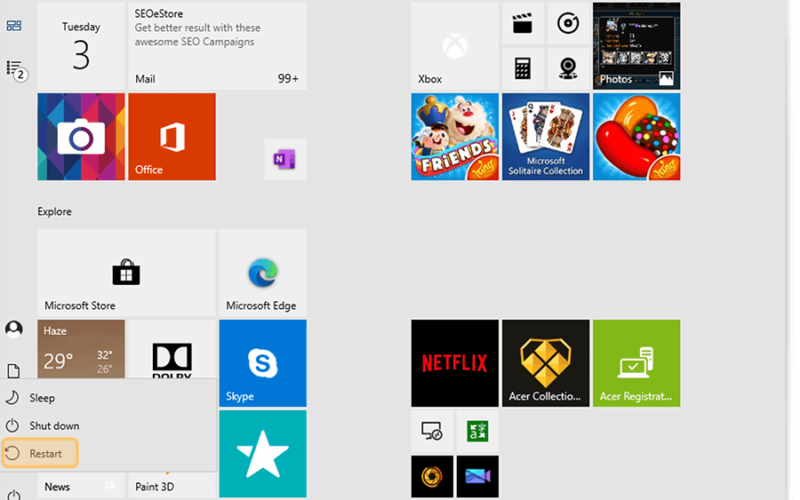This screenshot has width=800, height=500.
Task: Open the Paint 3D tile
Action: [172, 485]
